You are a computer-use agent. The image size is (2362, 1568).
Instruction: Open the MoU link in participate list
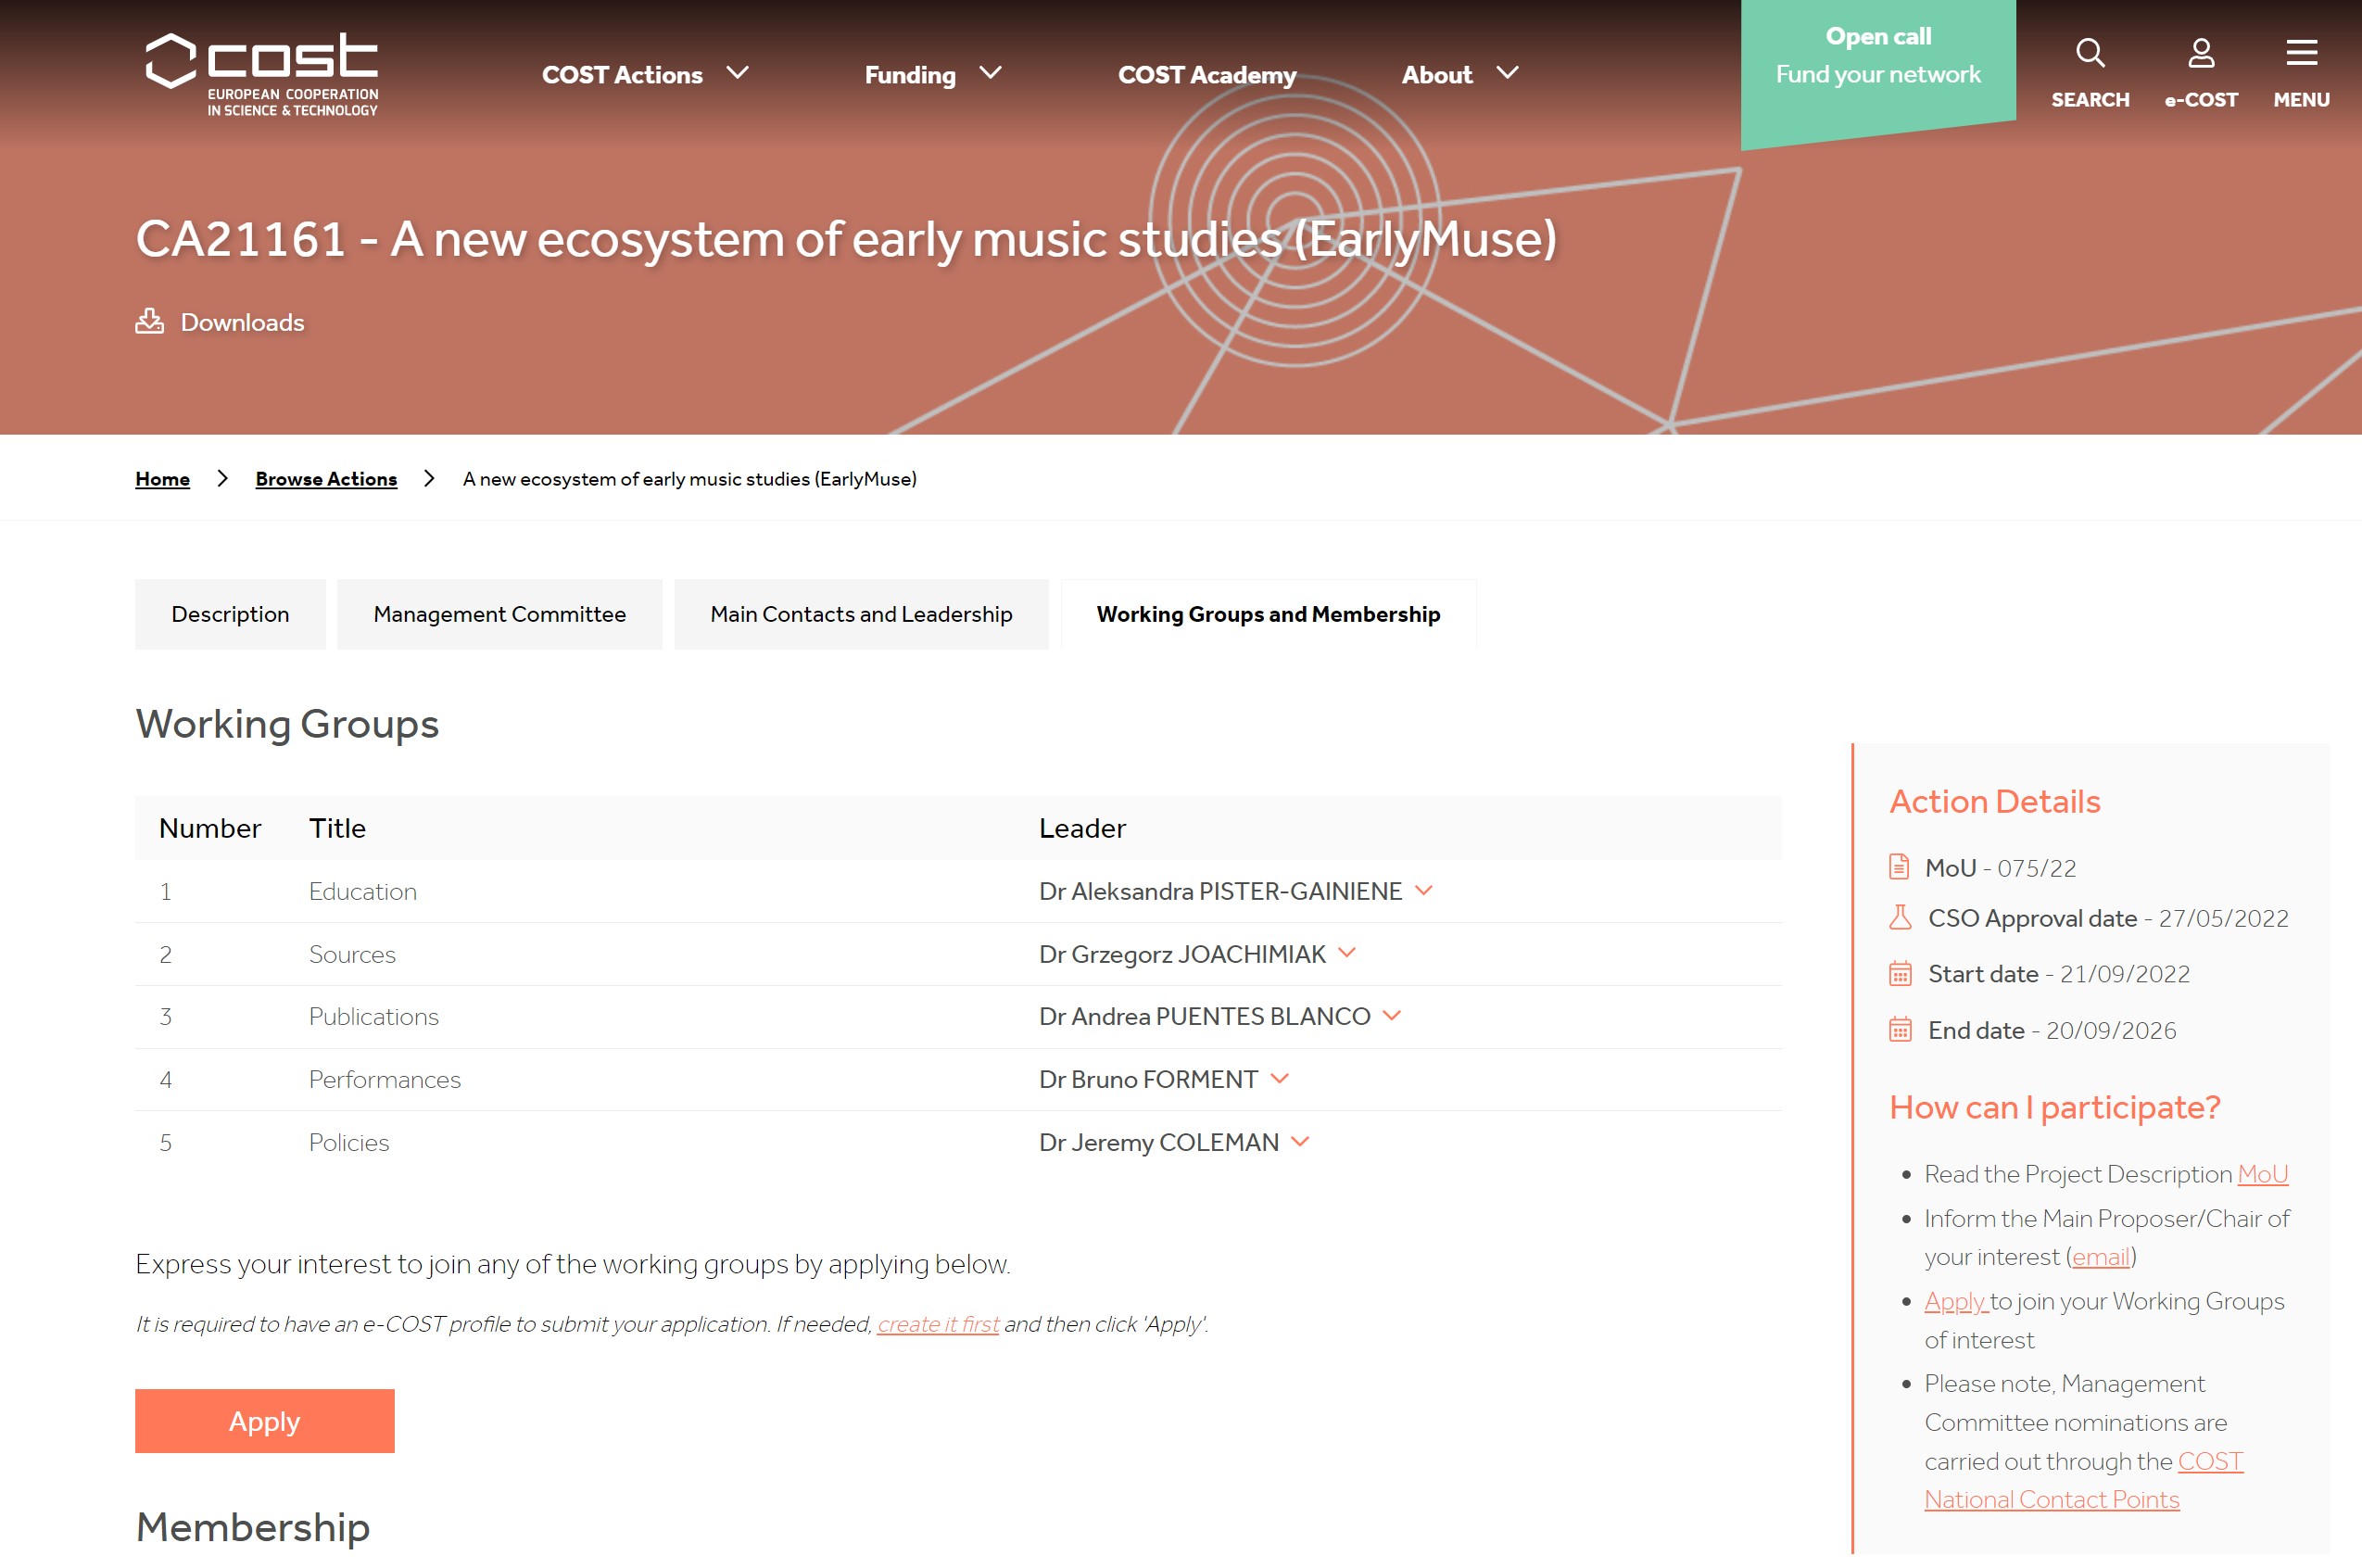pos(2262,1174)
